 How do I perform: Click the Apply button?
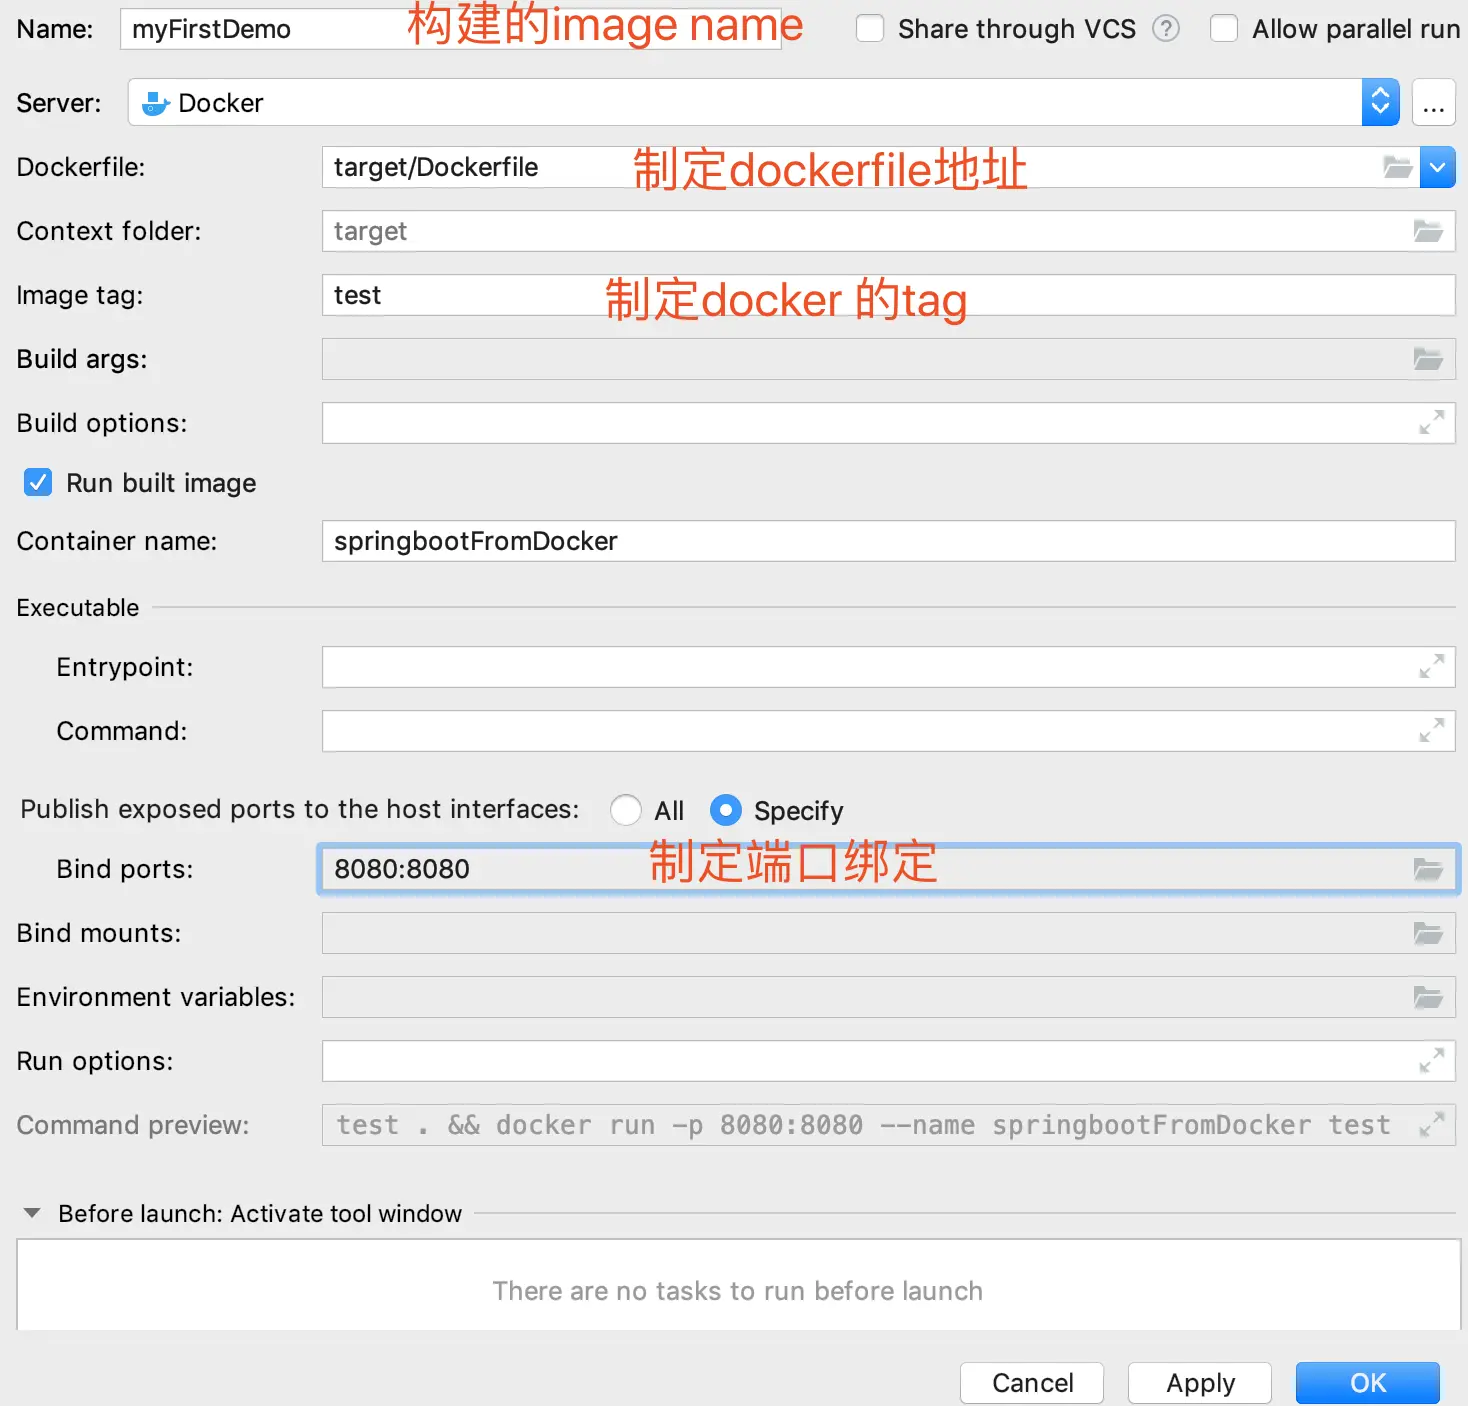click(x=1200, y=1383)
